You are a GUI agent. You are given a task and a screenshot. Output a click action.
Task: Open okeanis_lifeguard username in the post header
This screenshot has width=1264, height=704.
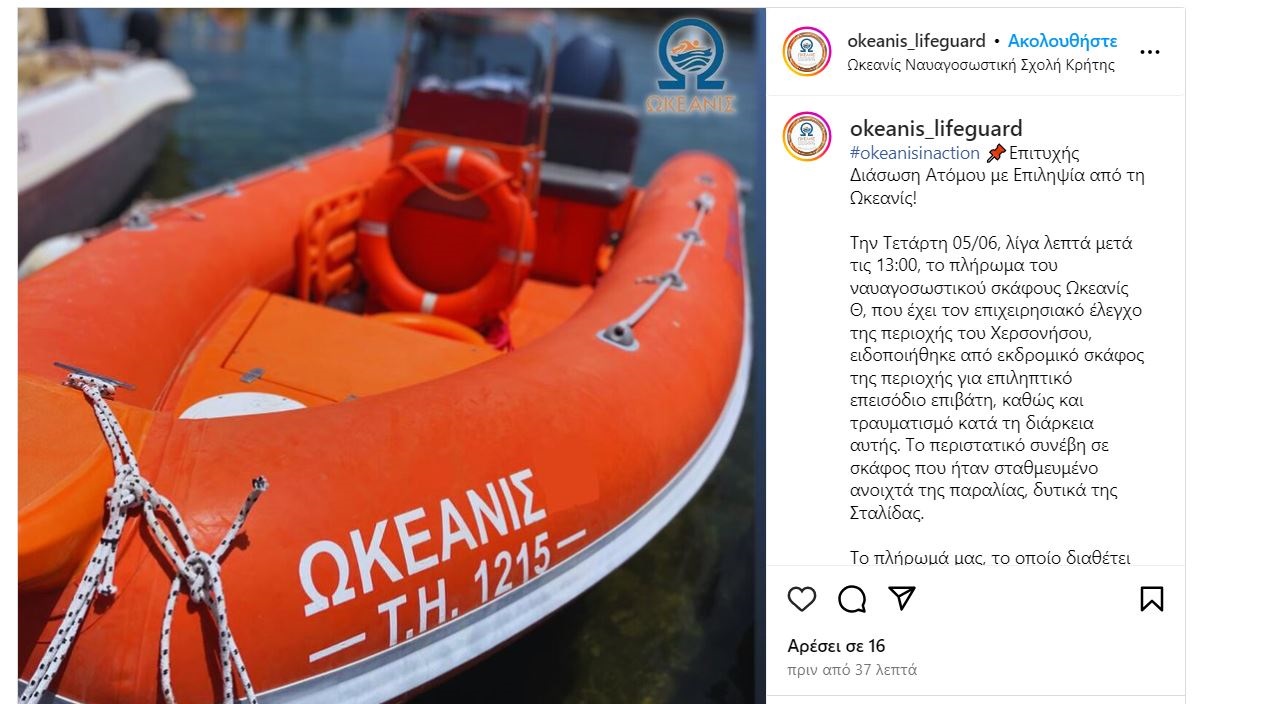[916, 41]
